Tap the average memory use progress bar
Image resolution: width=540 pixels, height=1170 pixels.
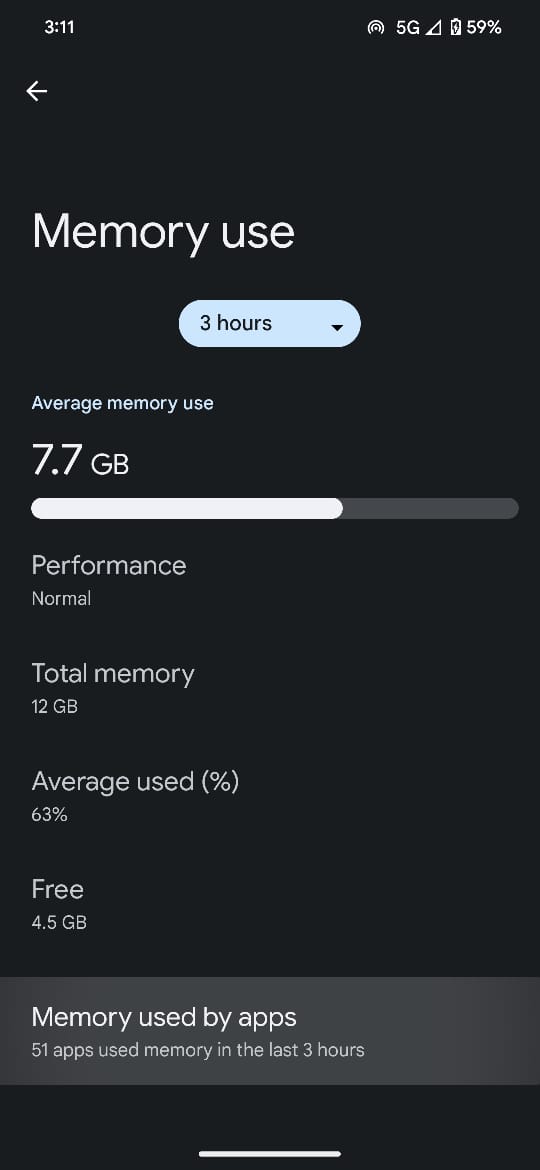pyautogui.click(x=274, y=508)
